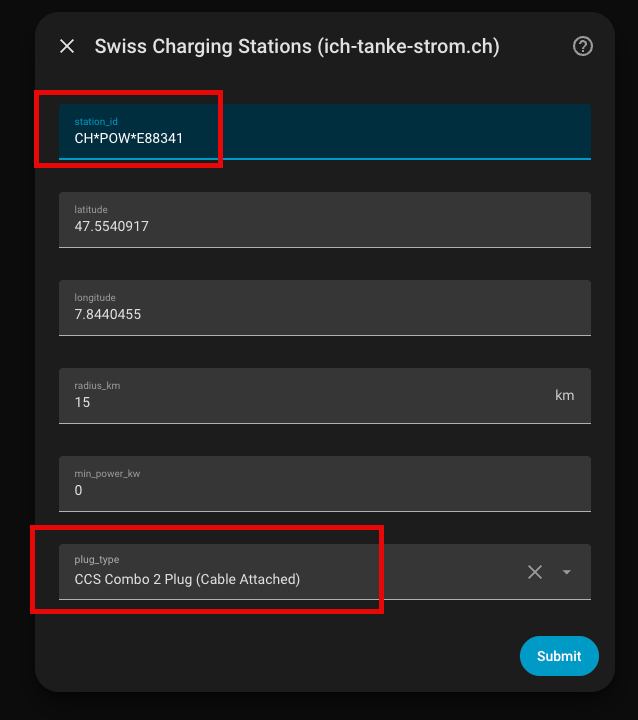Click the 47.5540917 latitude value

pos(112,226)
